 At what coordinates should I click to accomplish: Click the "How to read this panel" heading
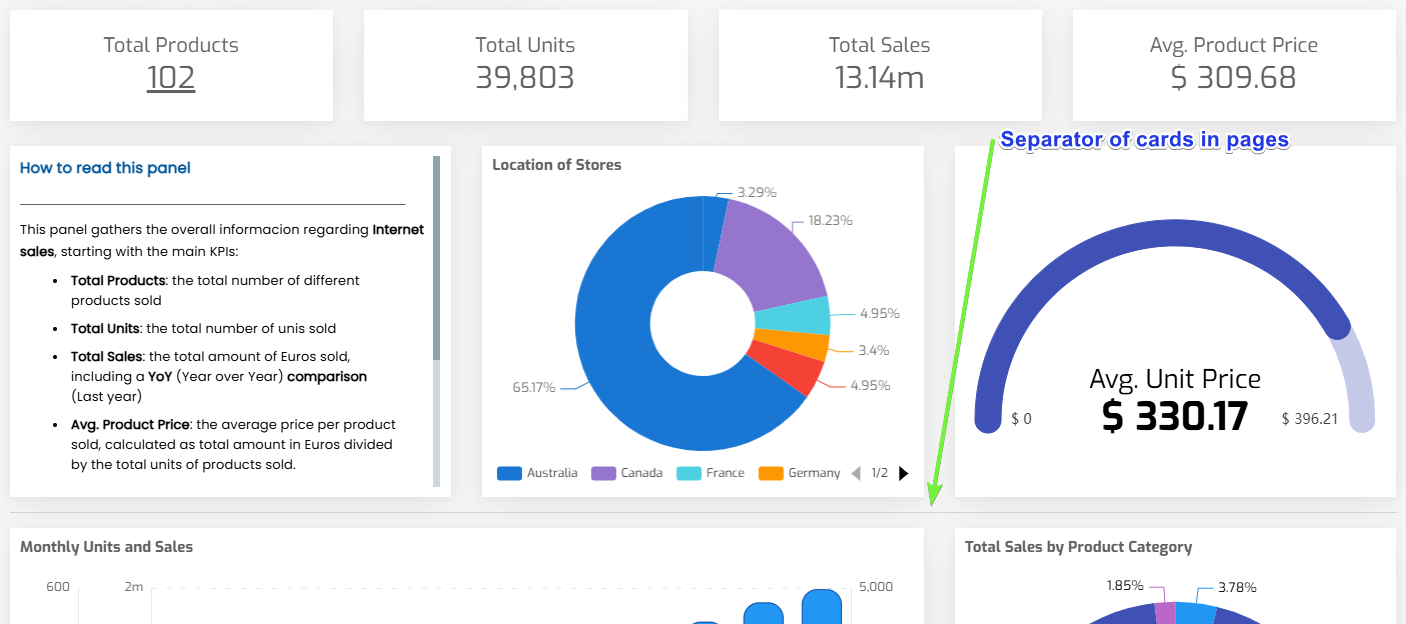click(105, 168)
